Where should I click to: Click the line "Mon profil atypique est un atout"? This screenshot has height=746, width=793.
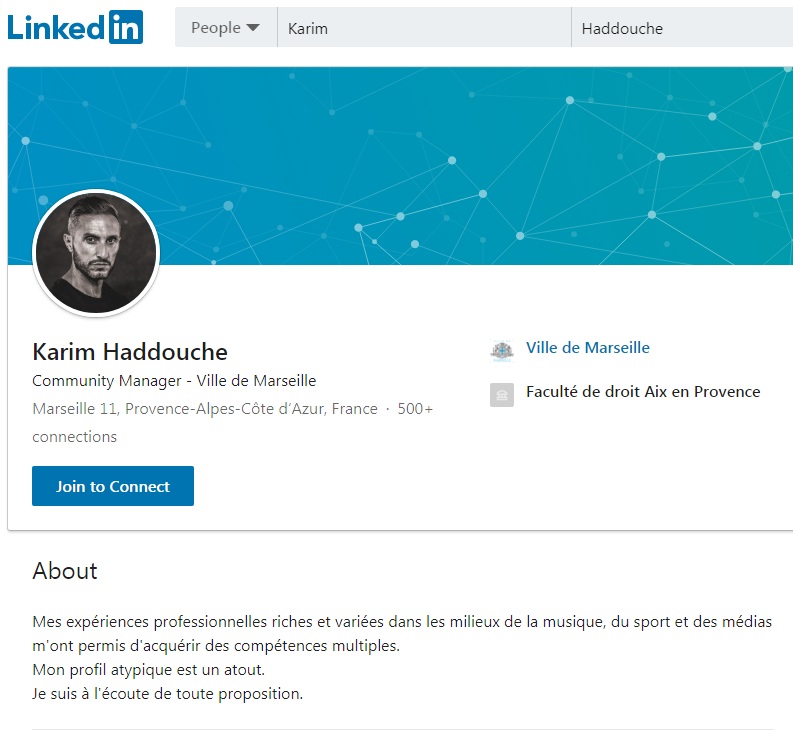pos(149,670)
